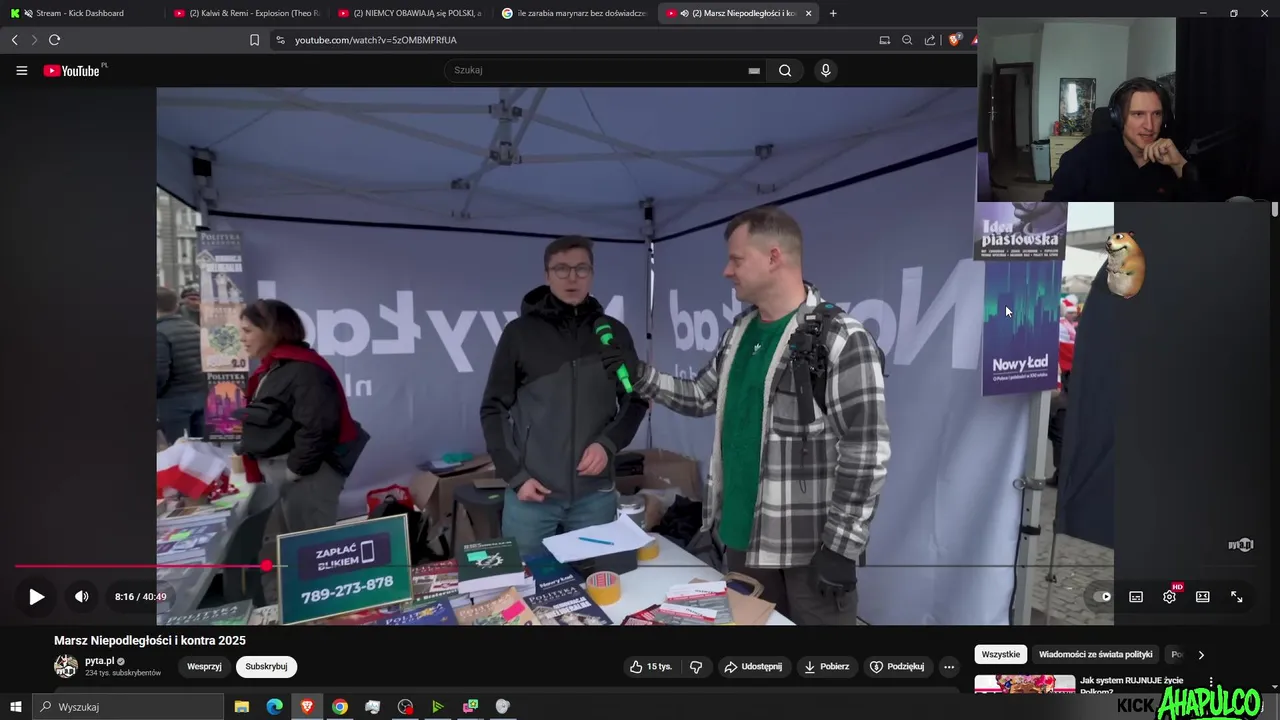This screenshot has height=720, width=1280.
Task: Open more actions three-dot menu below video
Action: click(x=949, y=667)
